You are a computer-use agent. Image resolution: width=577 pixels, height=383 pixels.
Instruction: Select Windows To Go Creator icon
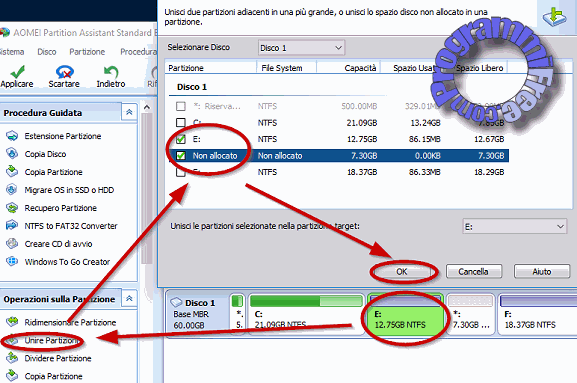[x=12, y=262]
